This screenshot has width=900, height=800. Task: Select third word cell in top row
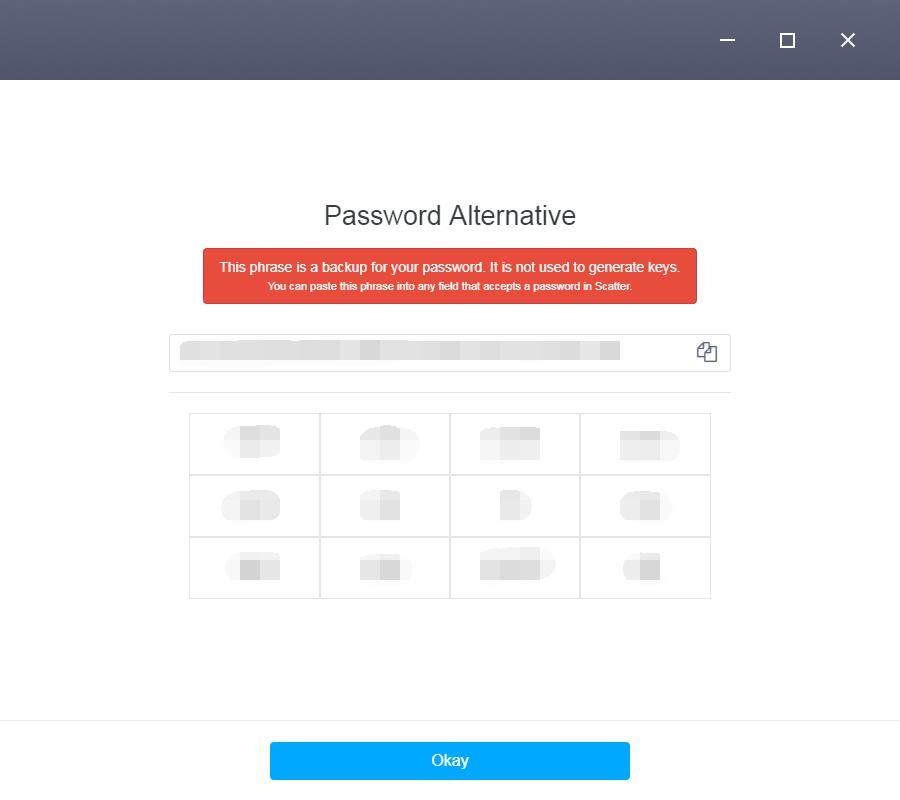tap(515, 444)
